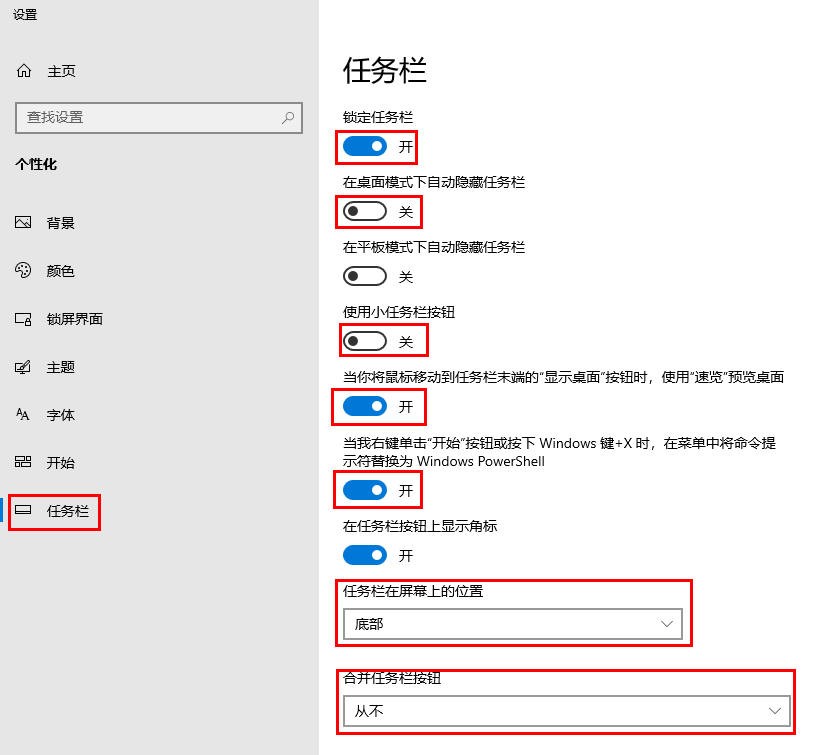Click the 锁屏界面 (Lock screen) icon

coord(23,318)
